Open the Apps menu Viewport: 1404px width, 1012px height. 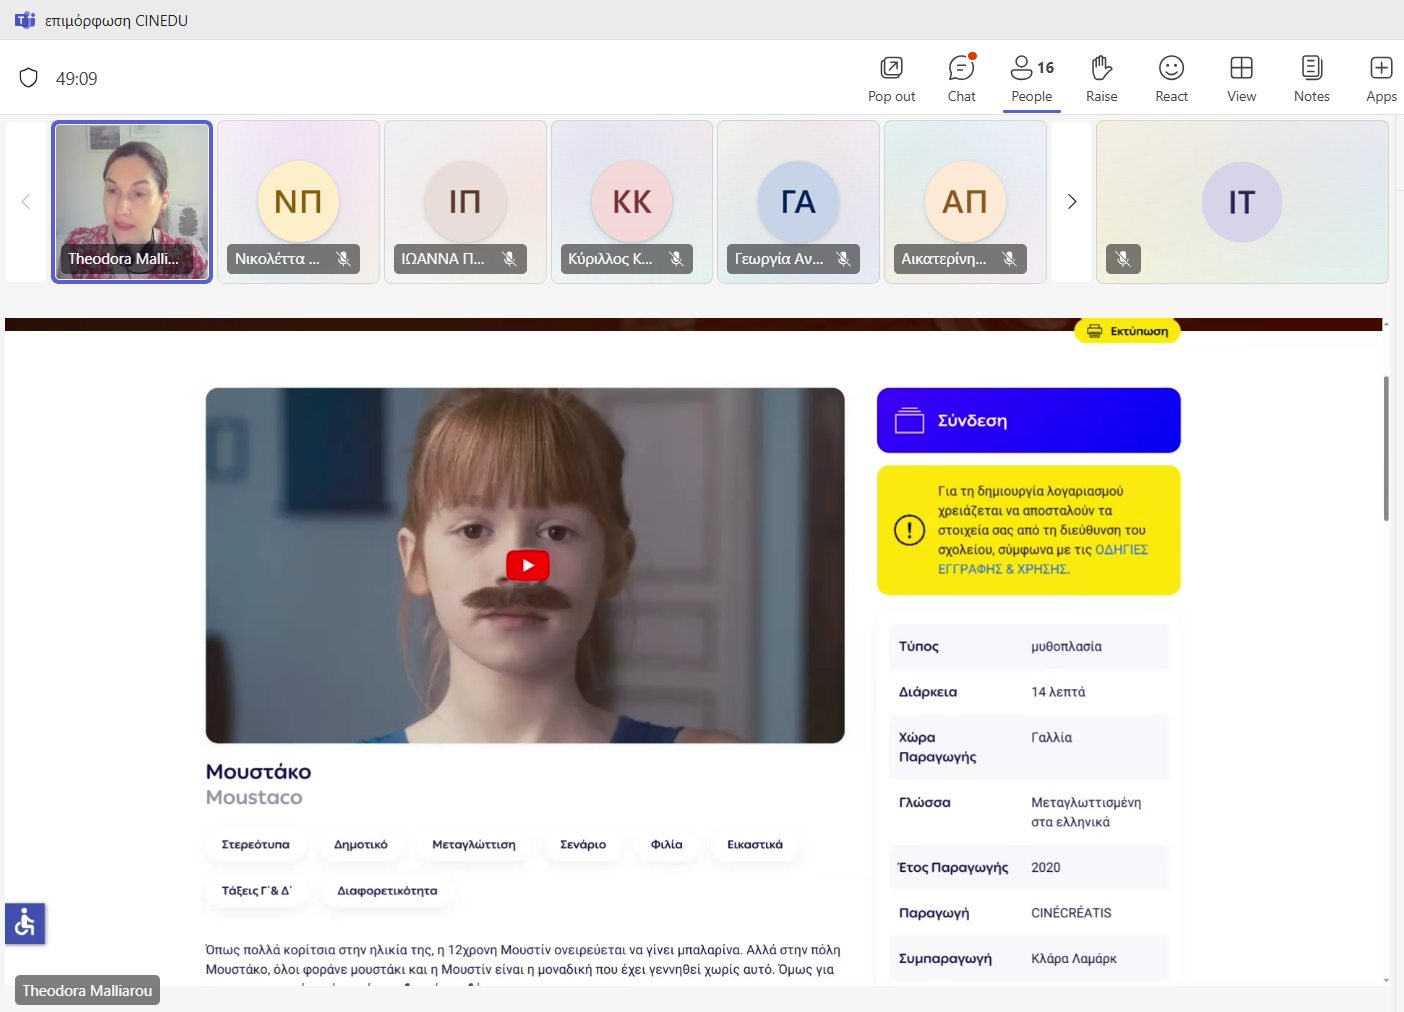(1381, 79)
